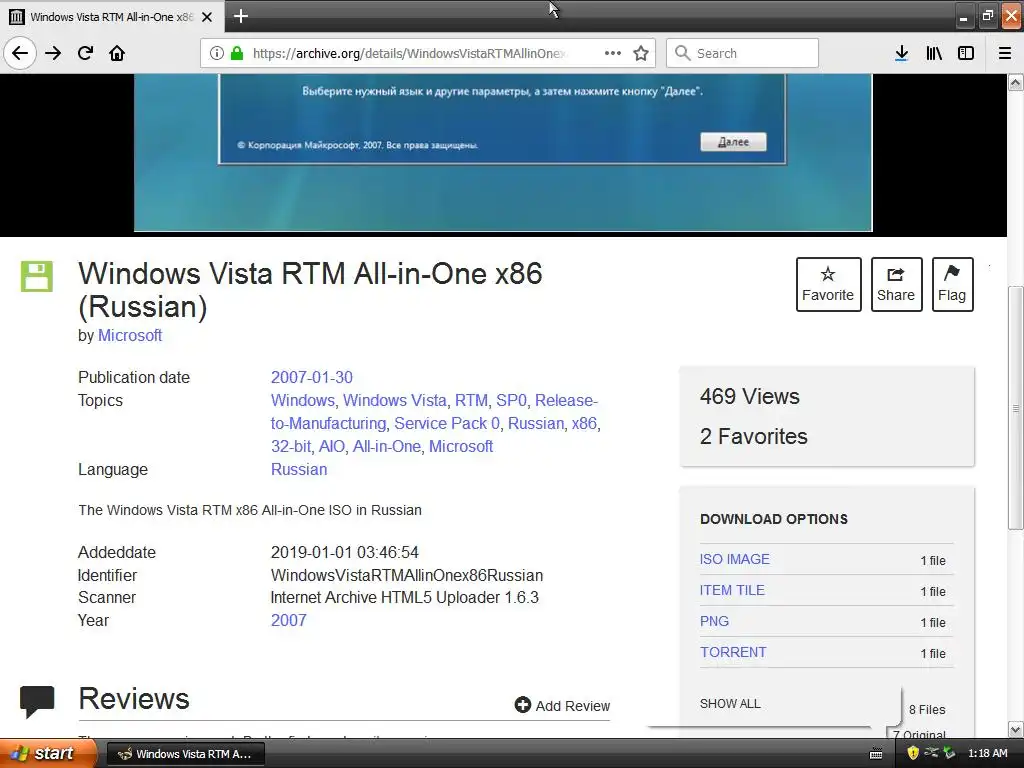
Task: Click scrollbar down arrow
Action: [x=1015, y=729]
